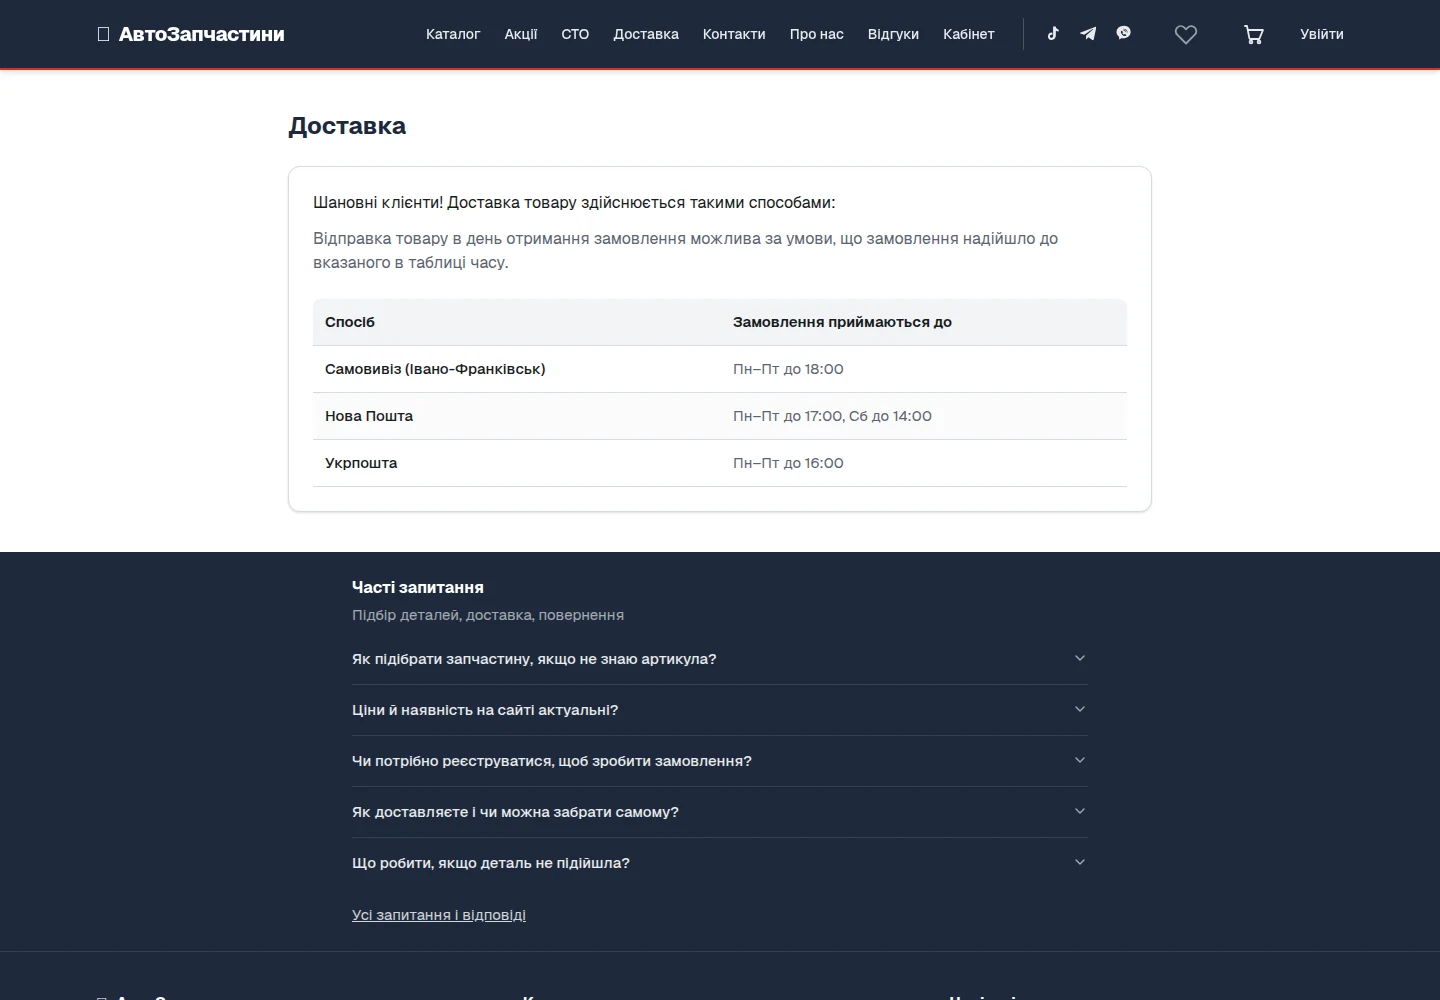Click the 'Укрпошта' table cell
The height and width of the screenshot is (1000, 1440).
[x=517, y=463]
